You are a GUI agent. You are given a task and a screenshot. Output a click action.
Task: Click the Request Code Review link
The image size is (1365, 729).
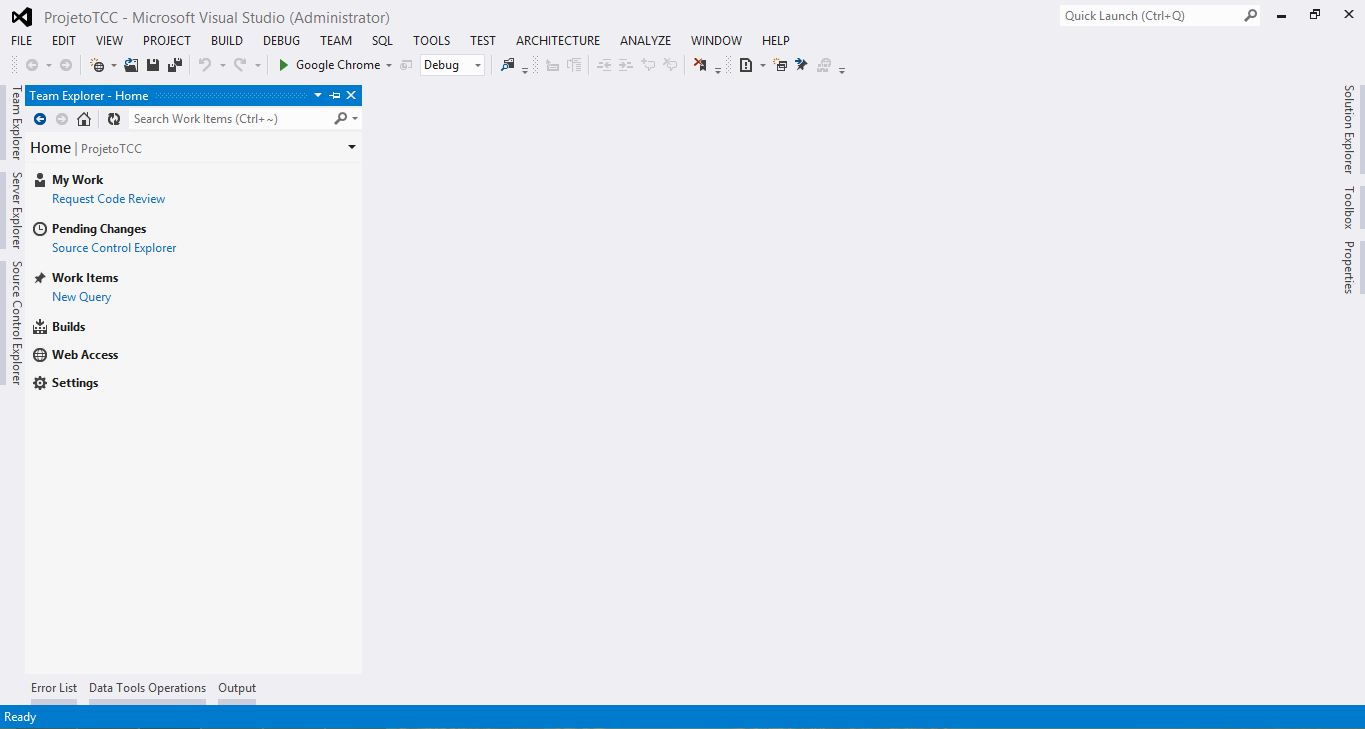coord(108,199)
